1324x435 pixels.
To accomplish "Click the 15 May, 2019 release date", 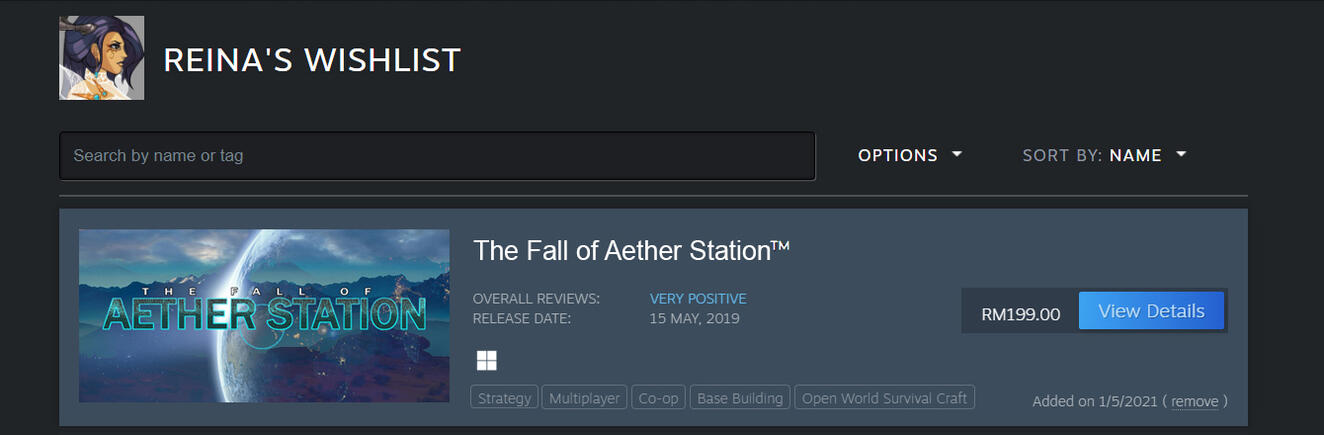I will 694,319.
